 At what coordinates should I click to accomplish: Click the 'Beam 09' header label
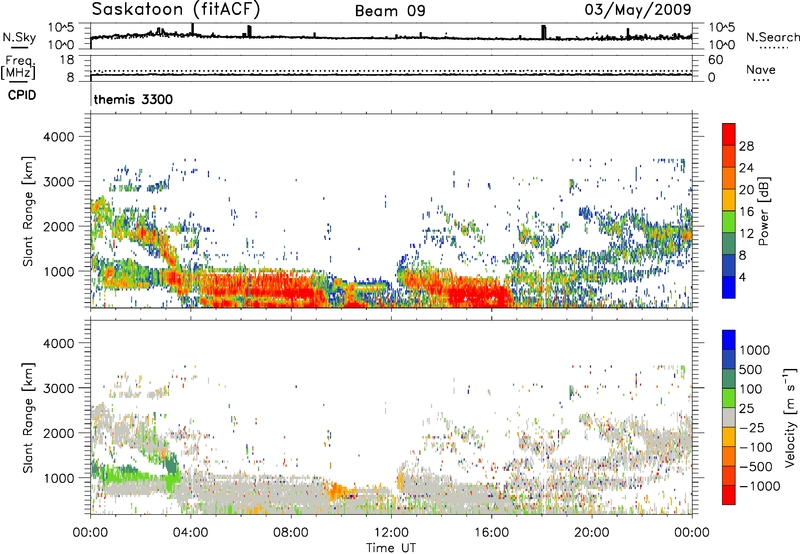coord(390,11)
